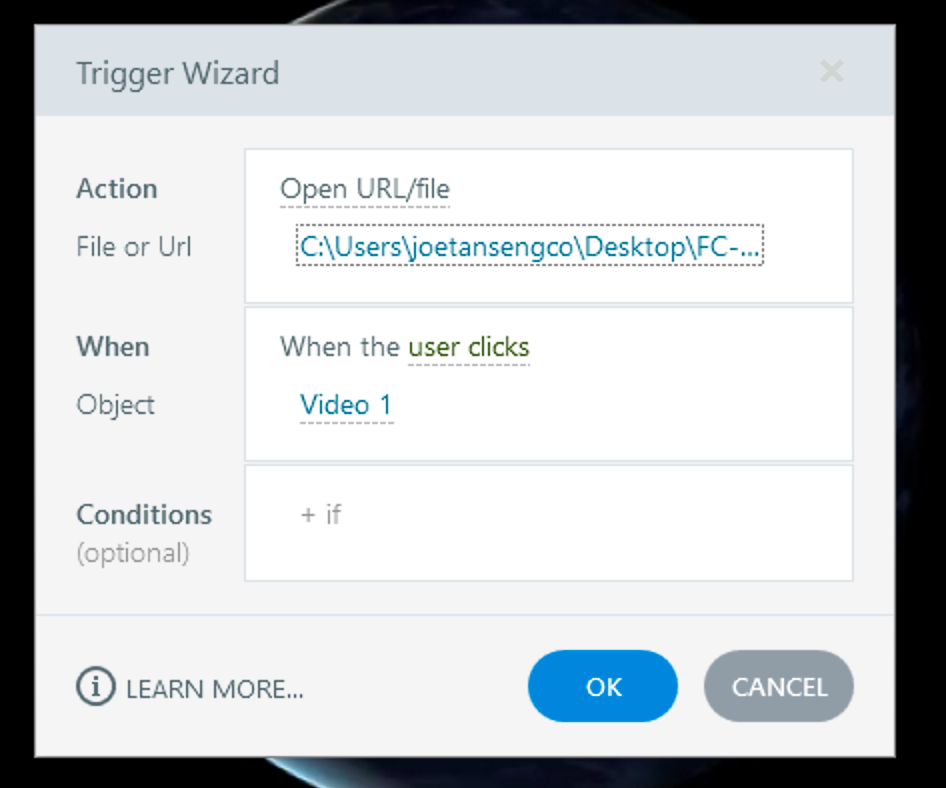Viewport: 946px width, 788px height.
Task: Add a condition with '+ if'
Action: [320, 515]
